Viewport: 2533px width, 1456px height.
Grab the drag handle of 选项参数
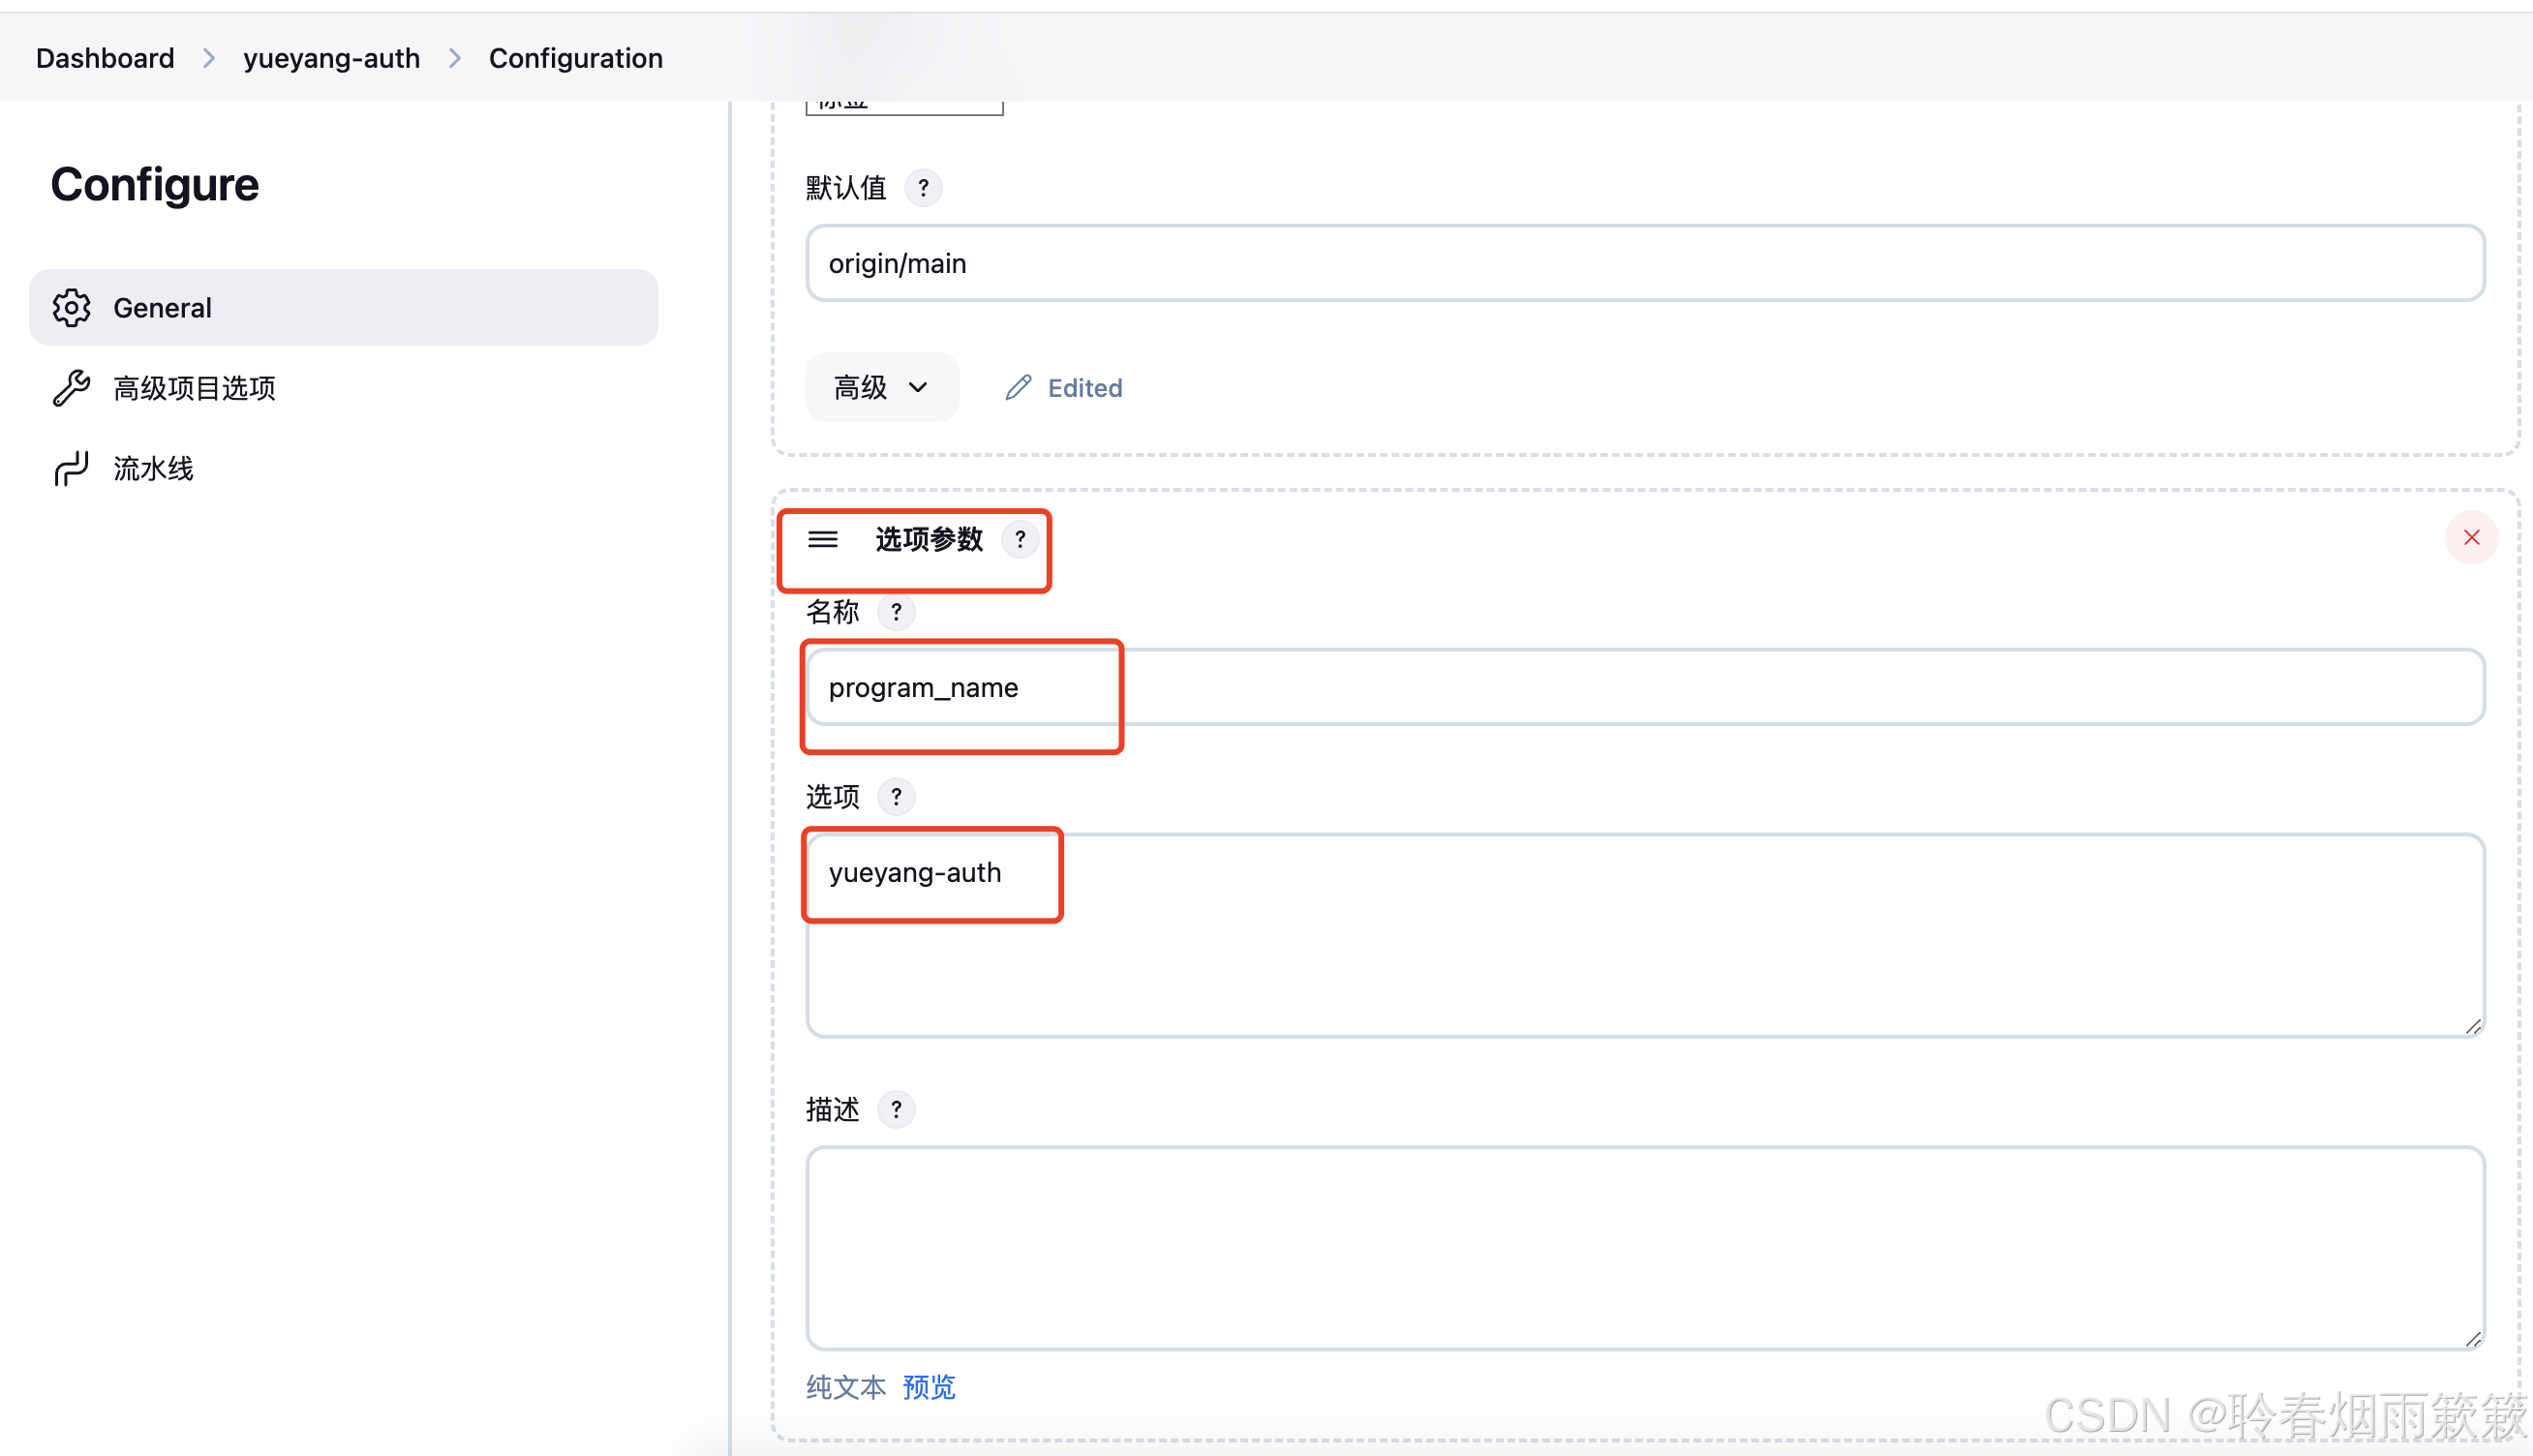[x=822, y=540]
